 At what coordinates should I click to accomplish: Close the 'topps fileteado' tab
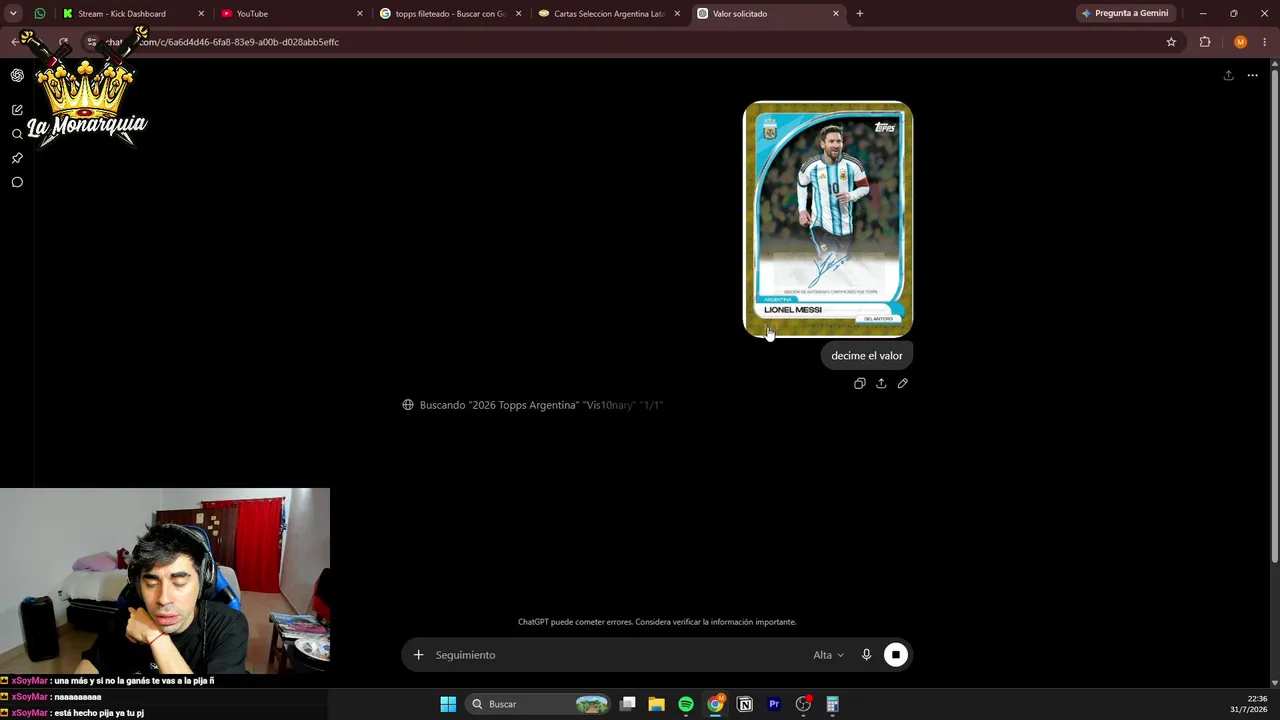[518, 14]
